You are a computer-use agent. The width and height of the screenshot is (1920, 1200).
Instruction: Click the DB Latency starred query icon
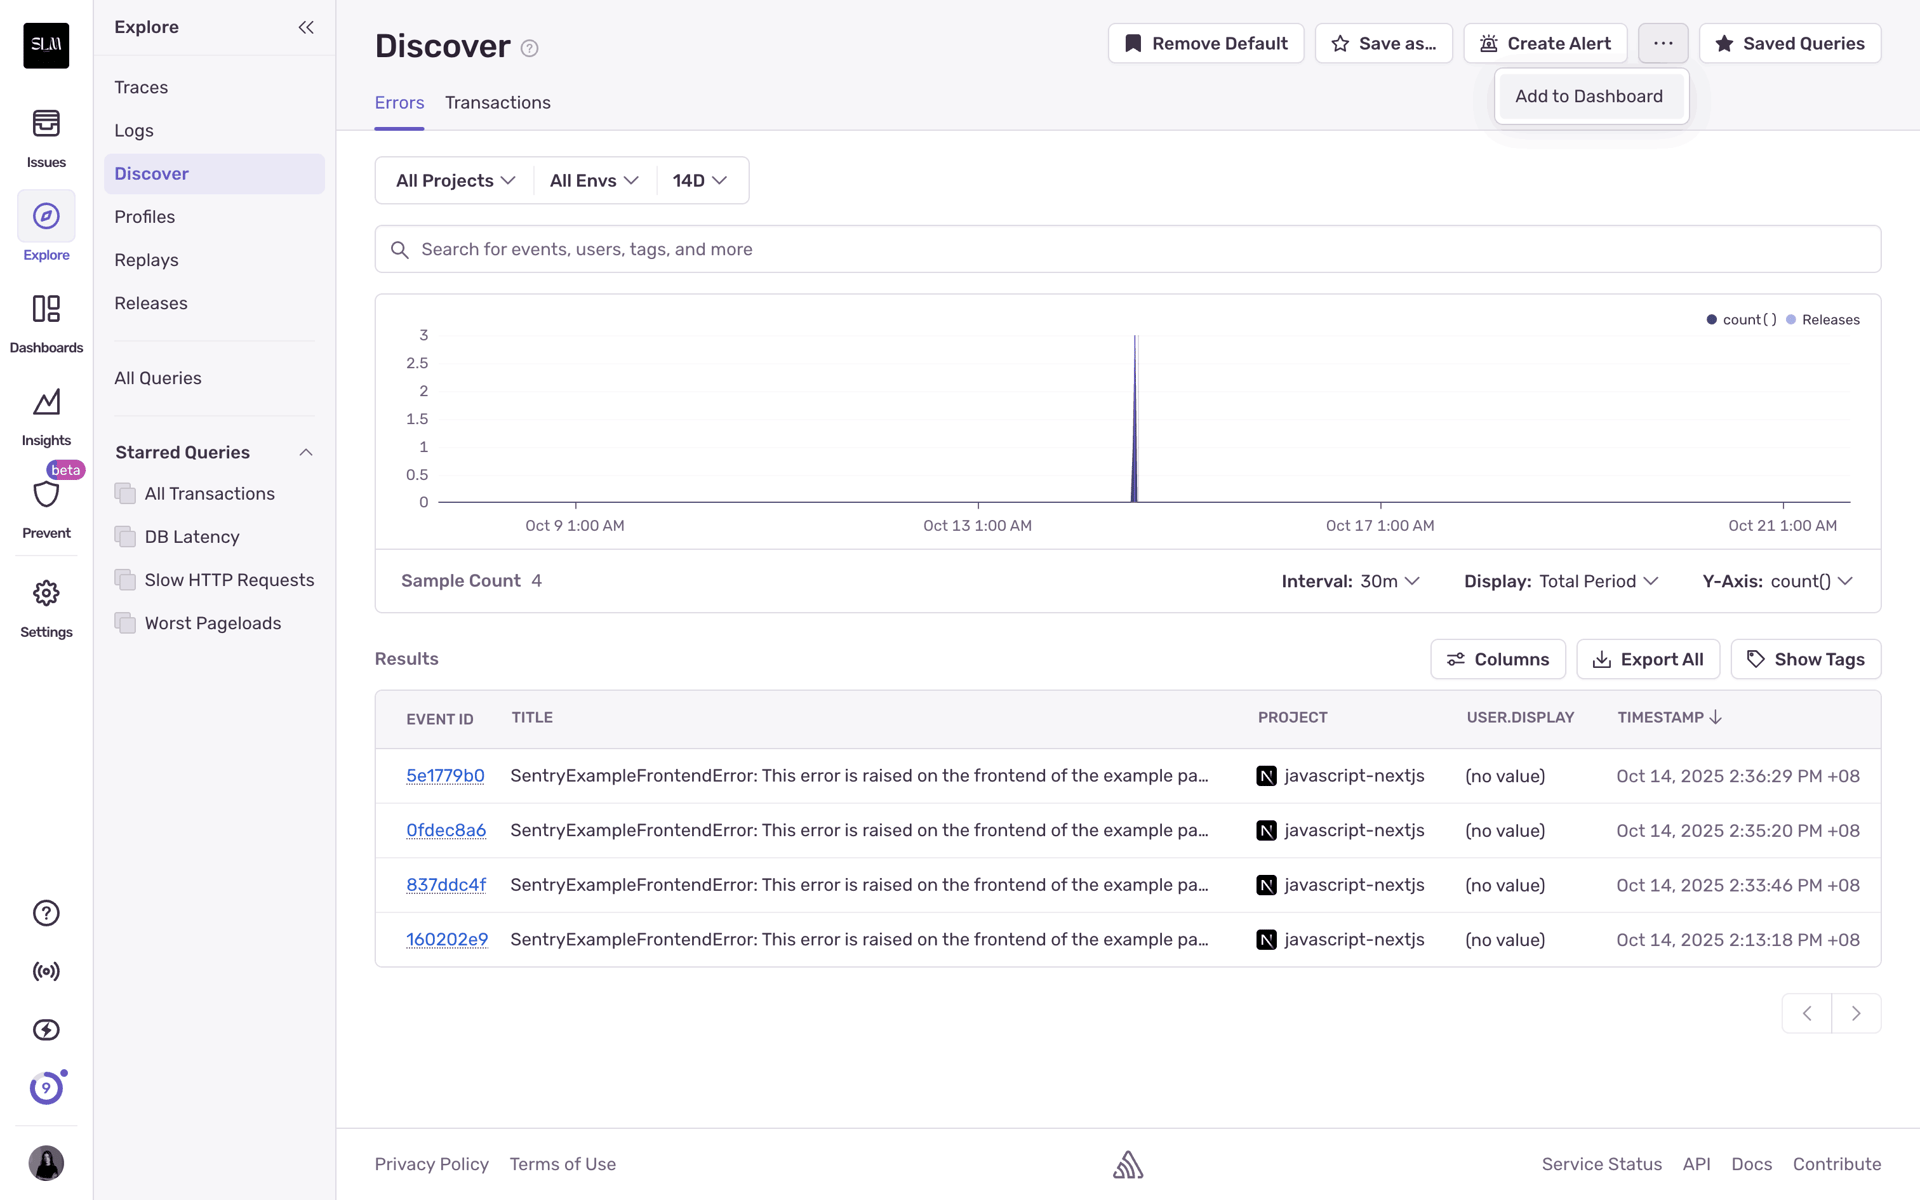coord(125,536)
